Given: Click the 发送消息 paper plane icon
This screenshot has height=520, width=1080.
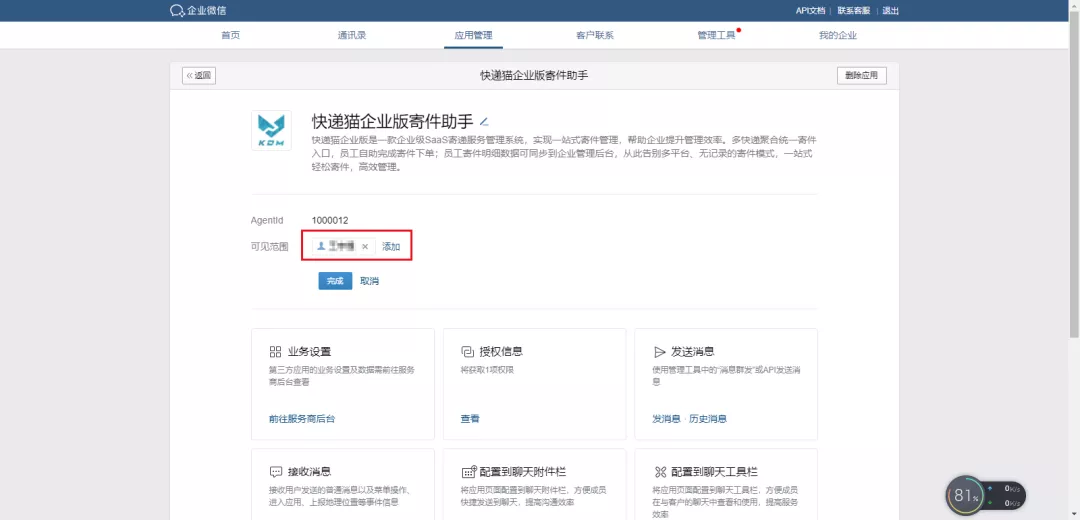Looking at the screenshot, I should 659,352.
